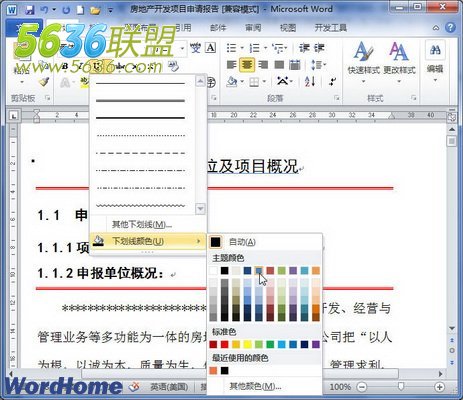Click the center align paragraph icon
Screen dimensions: 463x400
pos(247,65)
